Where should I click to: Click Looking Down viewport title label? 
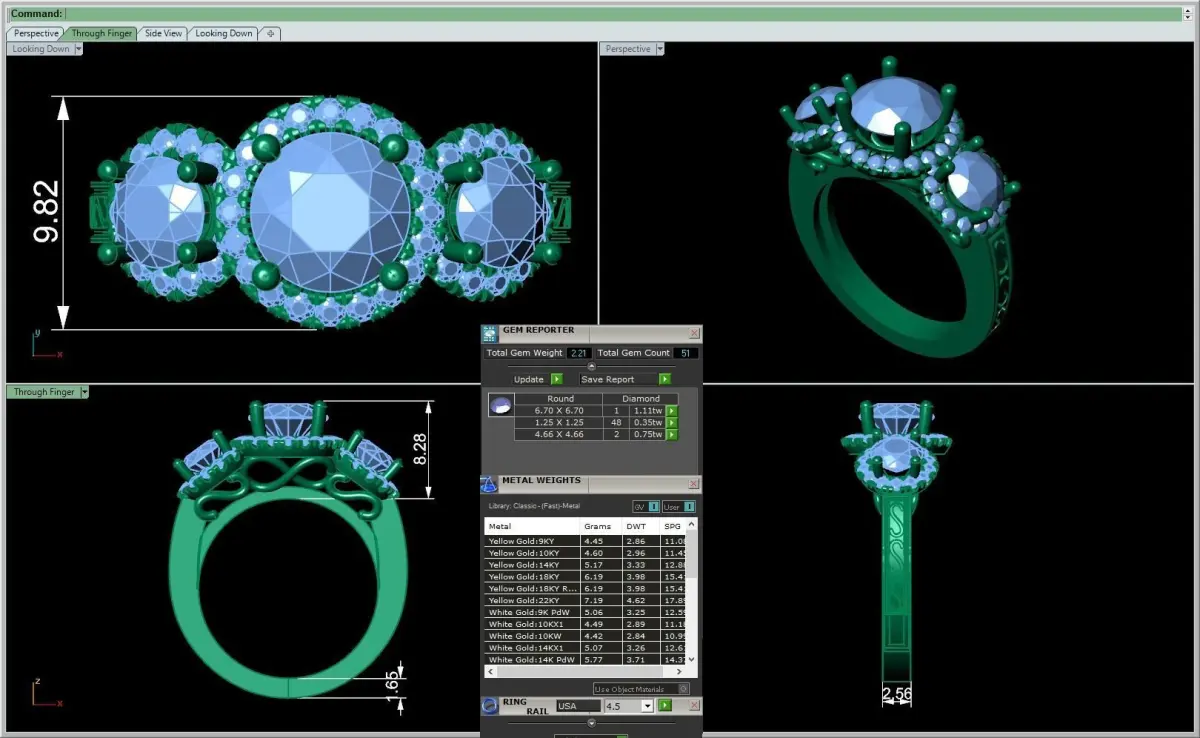[x=41, y=49]
